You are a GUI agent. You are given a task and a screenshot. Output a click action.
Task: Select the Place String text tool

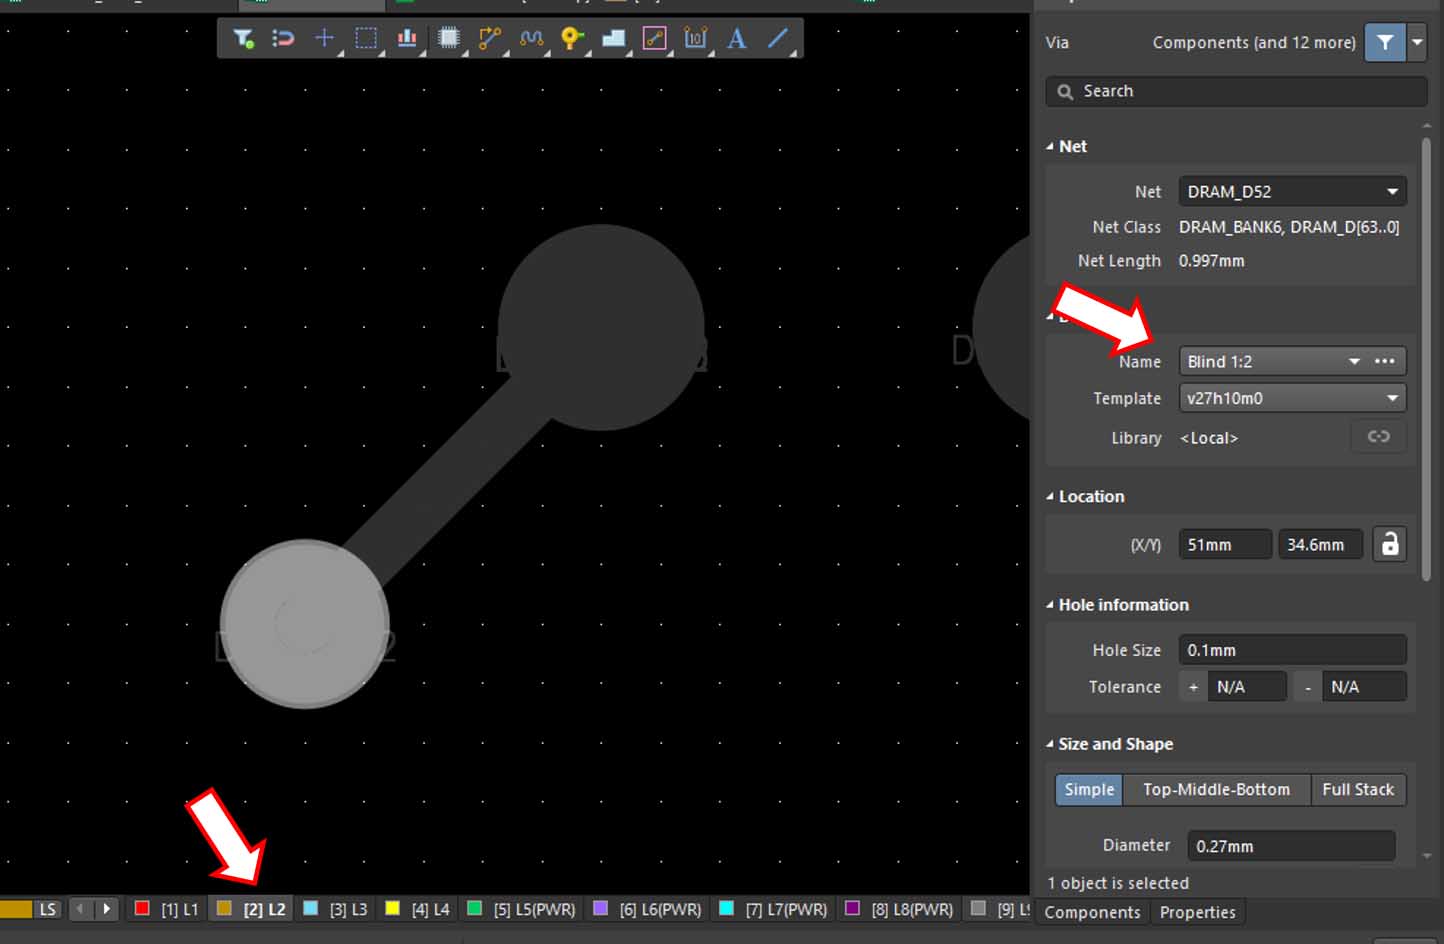coord(737,39)
